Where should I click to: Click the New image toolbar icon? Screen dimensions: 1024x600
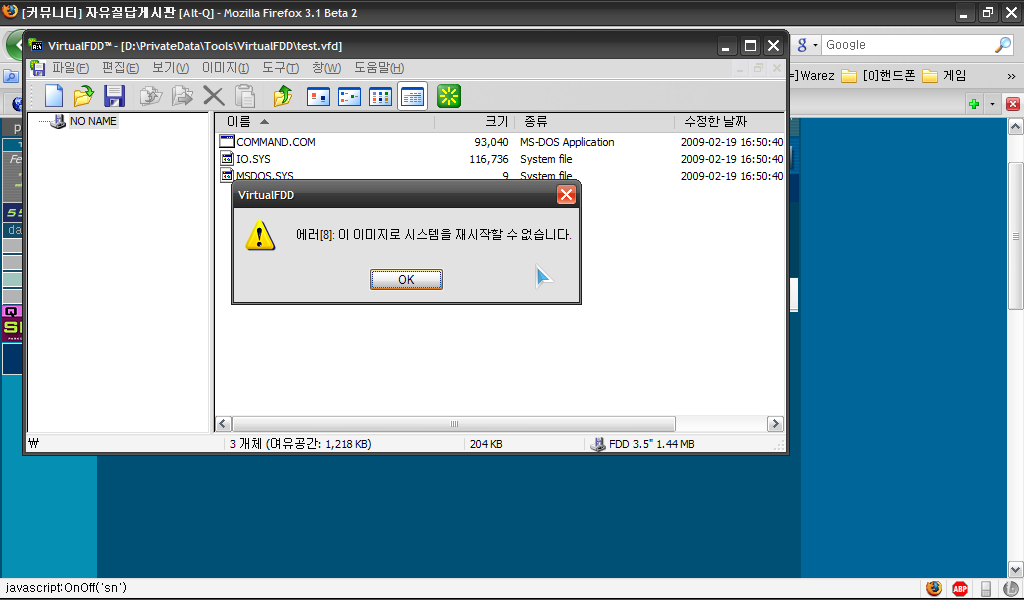[x=54, y=97]
